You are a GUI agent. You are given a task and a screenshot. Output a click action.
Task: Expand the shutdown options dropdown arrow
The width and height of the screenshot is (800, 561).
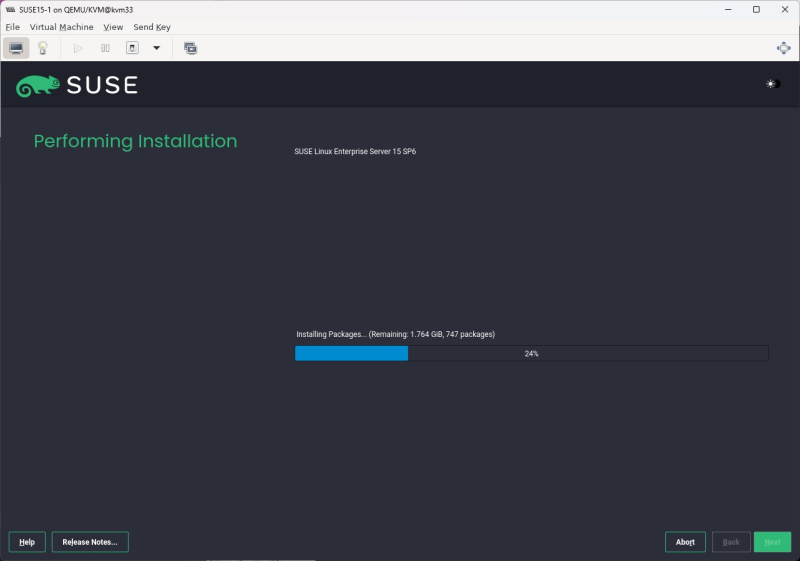point(157,48)
